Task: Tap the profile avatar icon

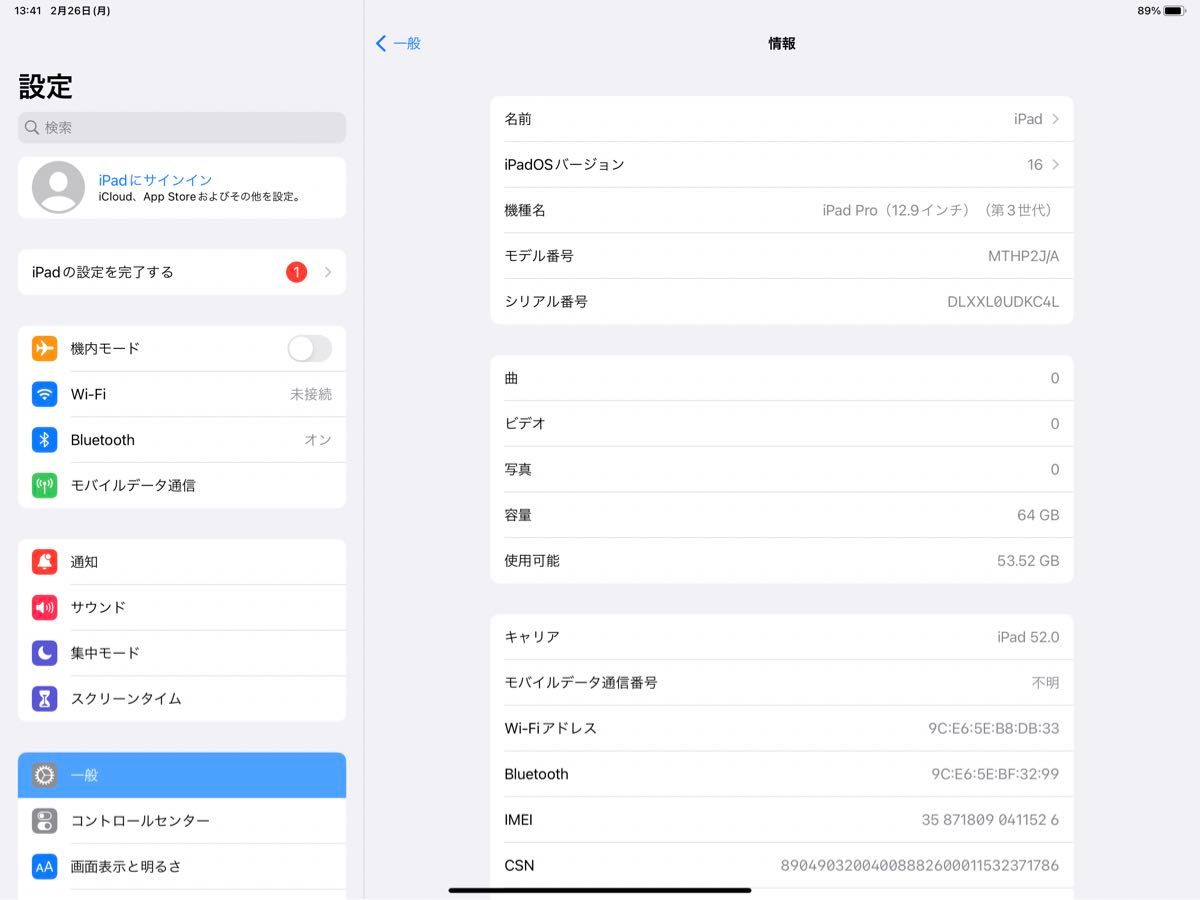Action: pyautogui.click(x=58, y=187)
